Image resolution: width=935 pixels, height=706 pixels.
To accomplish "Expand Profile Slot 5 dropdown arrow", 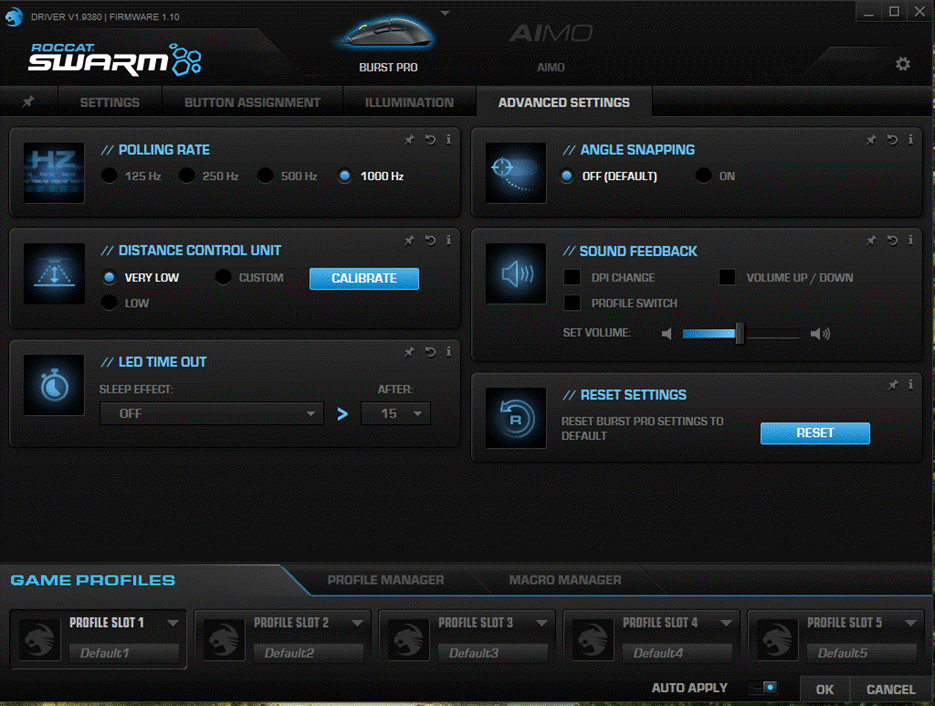I will pyautogui.click(x=911, y=623).
